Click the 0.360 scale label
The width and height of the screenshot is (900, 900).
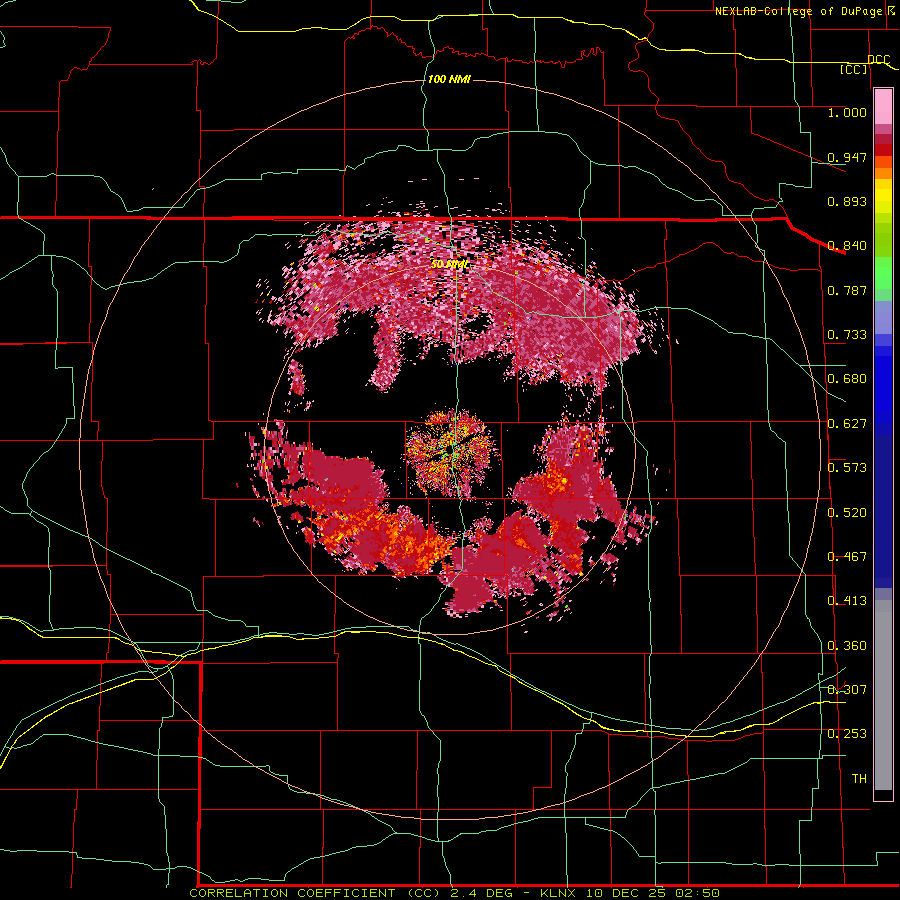coord(847,646)
